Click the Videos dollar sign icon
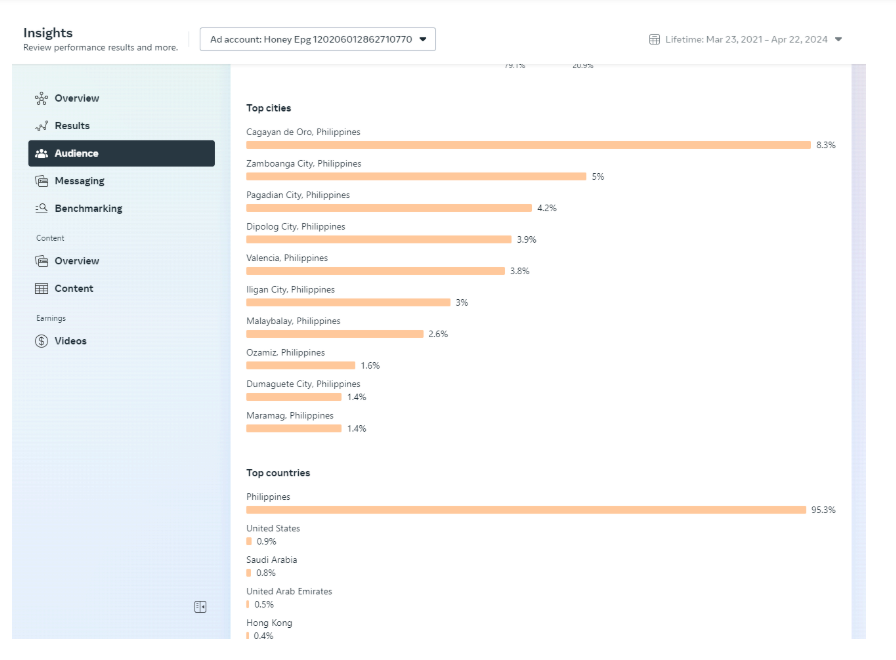896x660 pixels. (41, 341)
